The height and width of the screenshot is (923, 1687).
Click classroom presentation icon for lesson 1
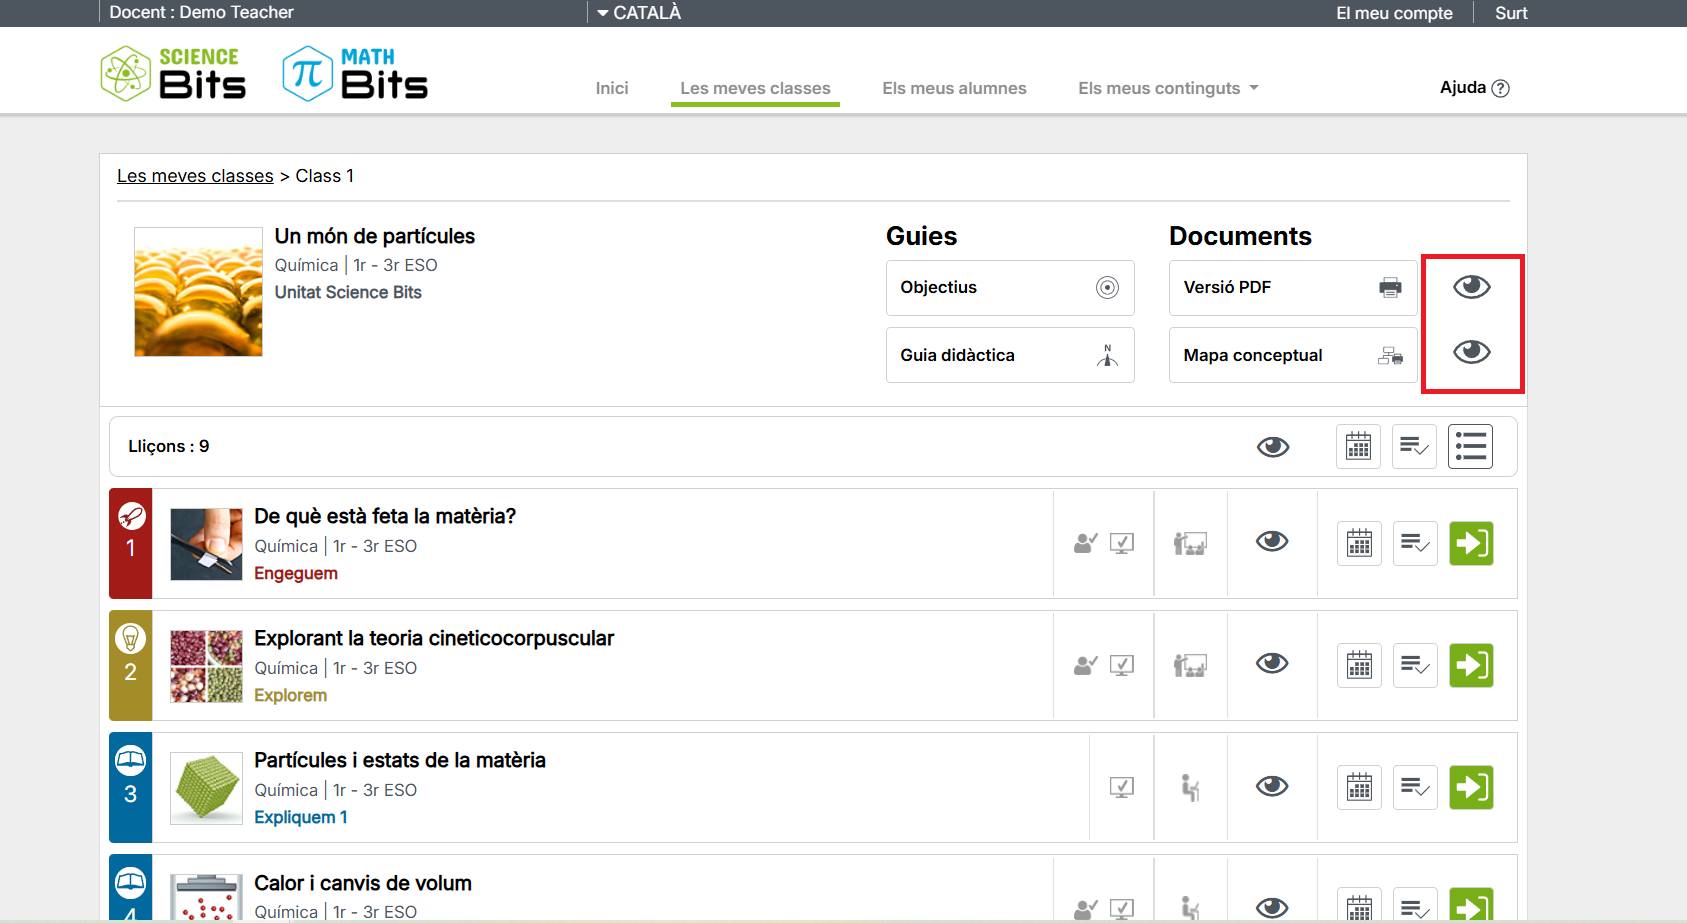(1190, 544)
